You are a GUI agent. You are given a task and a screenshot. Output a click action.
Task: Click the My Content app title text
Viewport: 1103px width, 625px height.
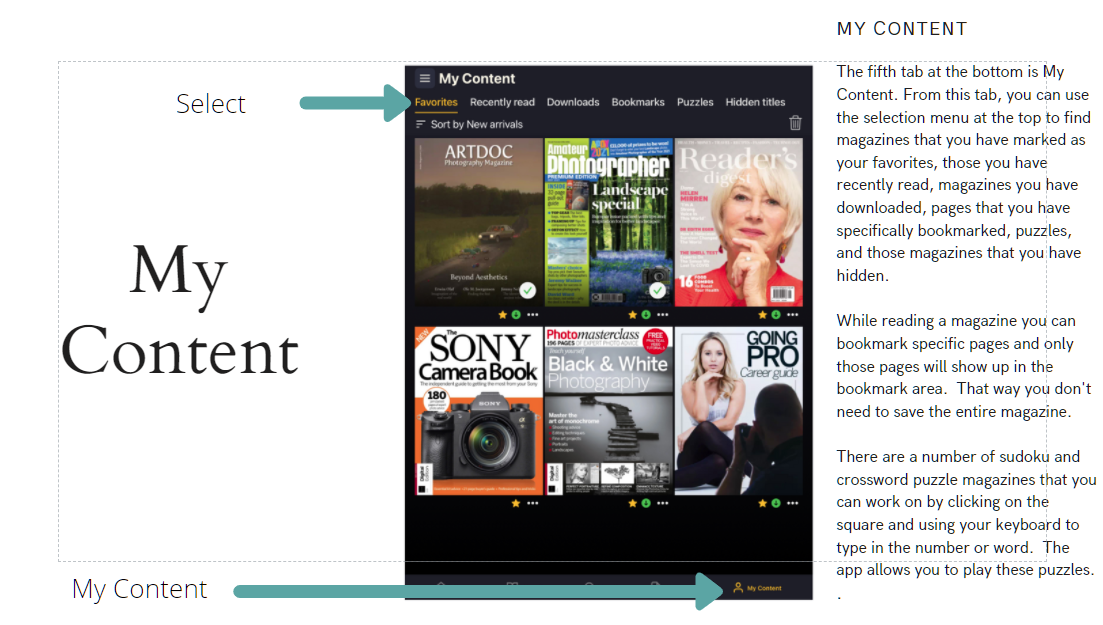click(477, 79)
